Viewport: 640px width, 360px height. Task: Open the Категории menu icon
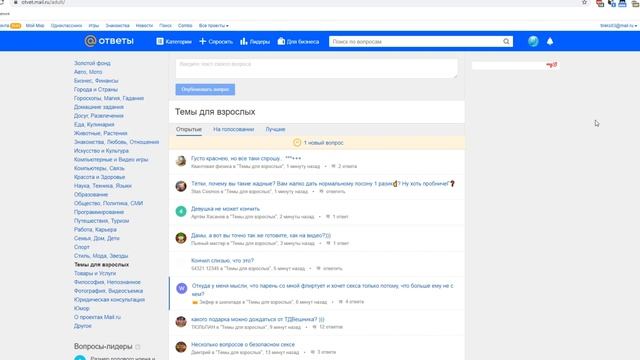pyautogui.click(x=160, y=41)
